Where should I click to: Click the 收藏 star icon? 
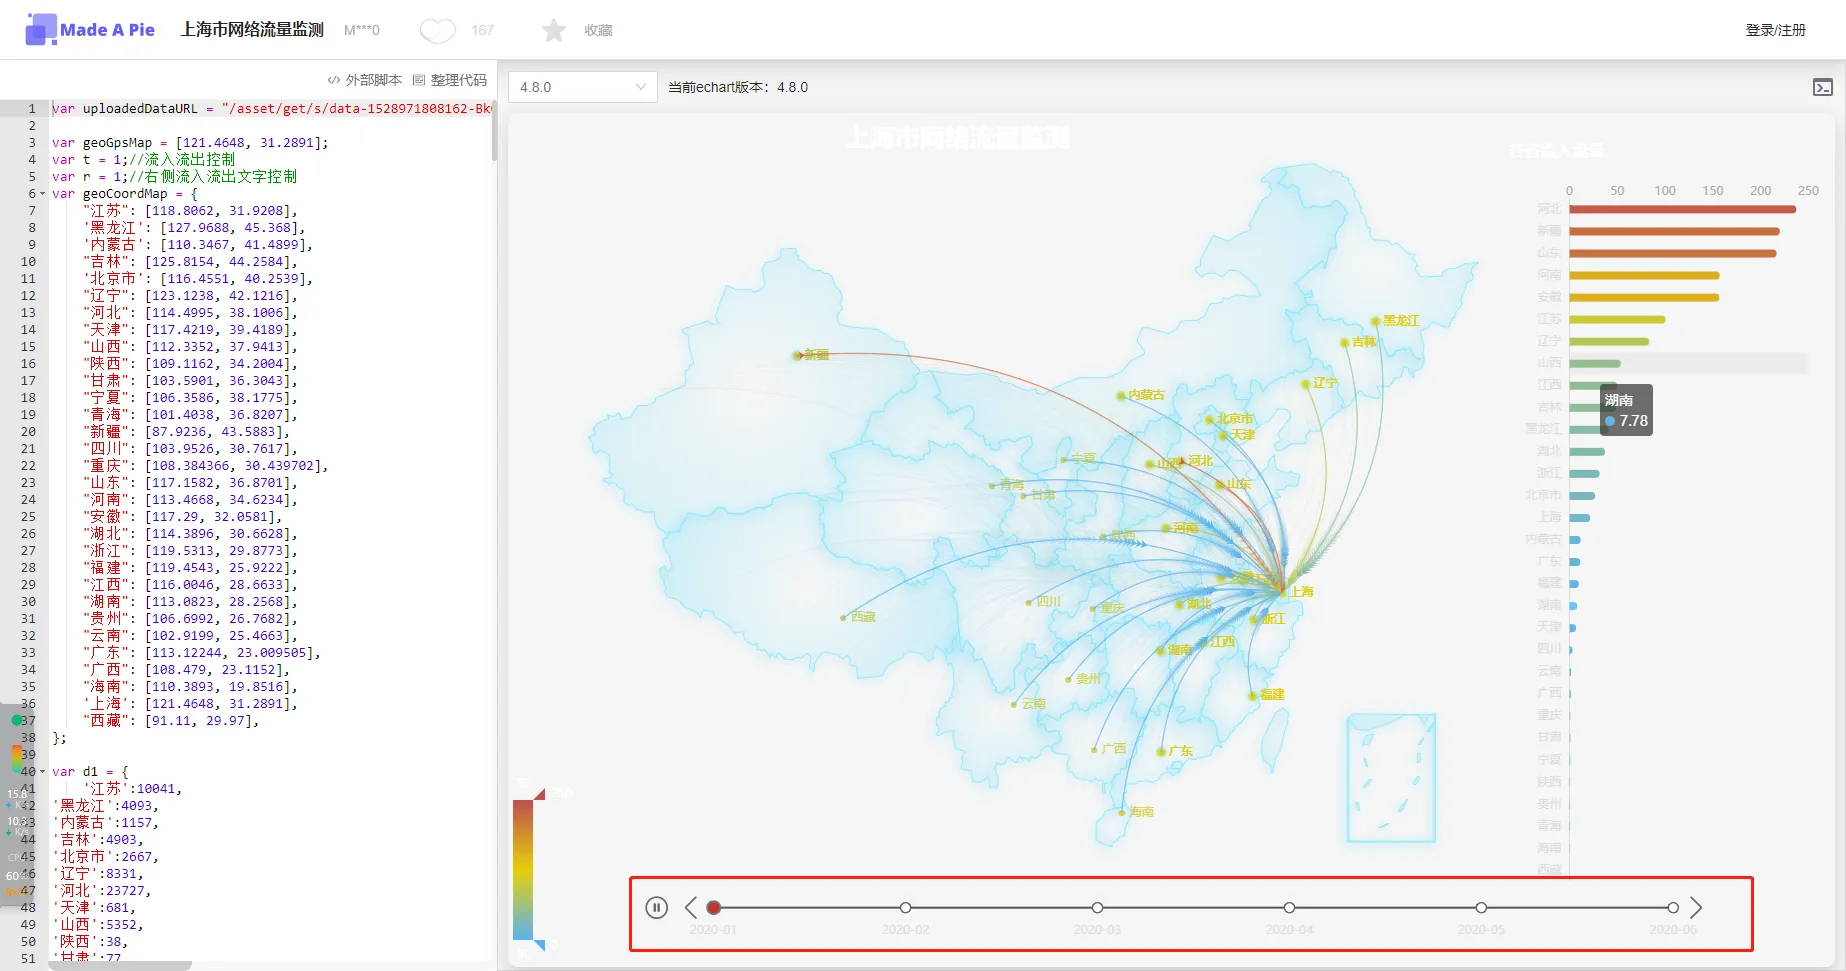coord(554,30)
